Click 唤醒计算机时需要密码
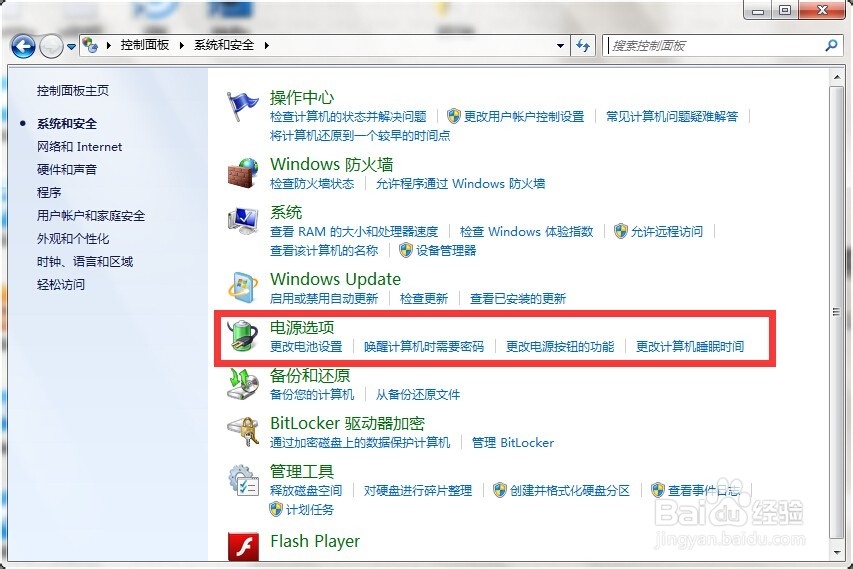The width and height of the screenshot is (853, 569). [424, 347]
